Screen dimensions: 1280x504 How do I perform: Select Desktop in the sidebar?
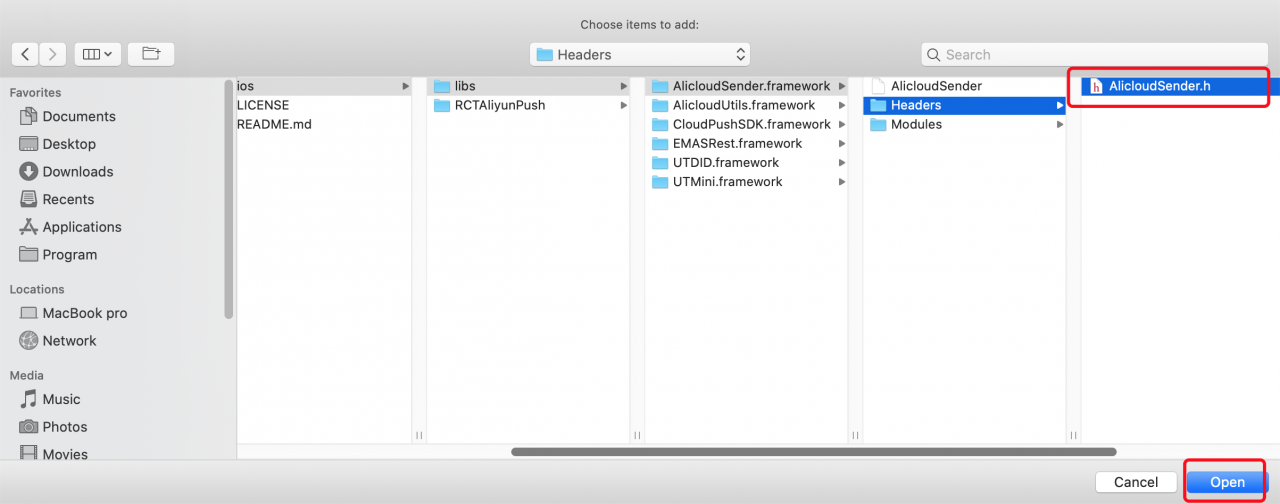coord(68,144)
